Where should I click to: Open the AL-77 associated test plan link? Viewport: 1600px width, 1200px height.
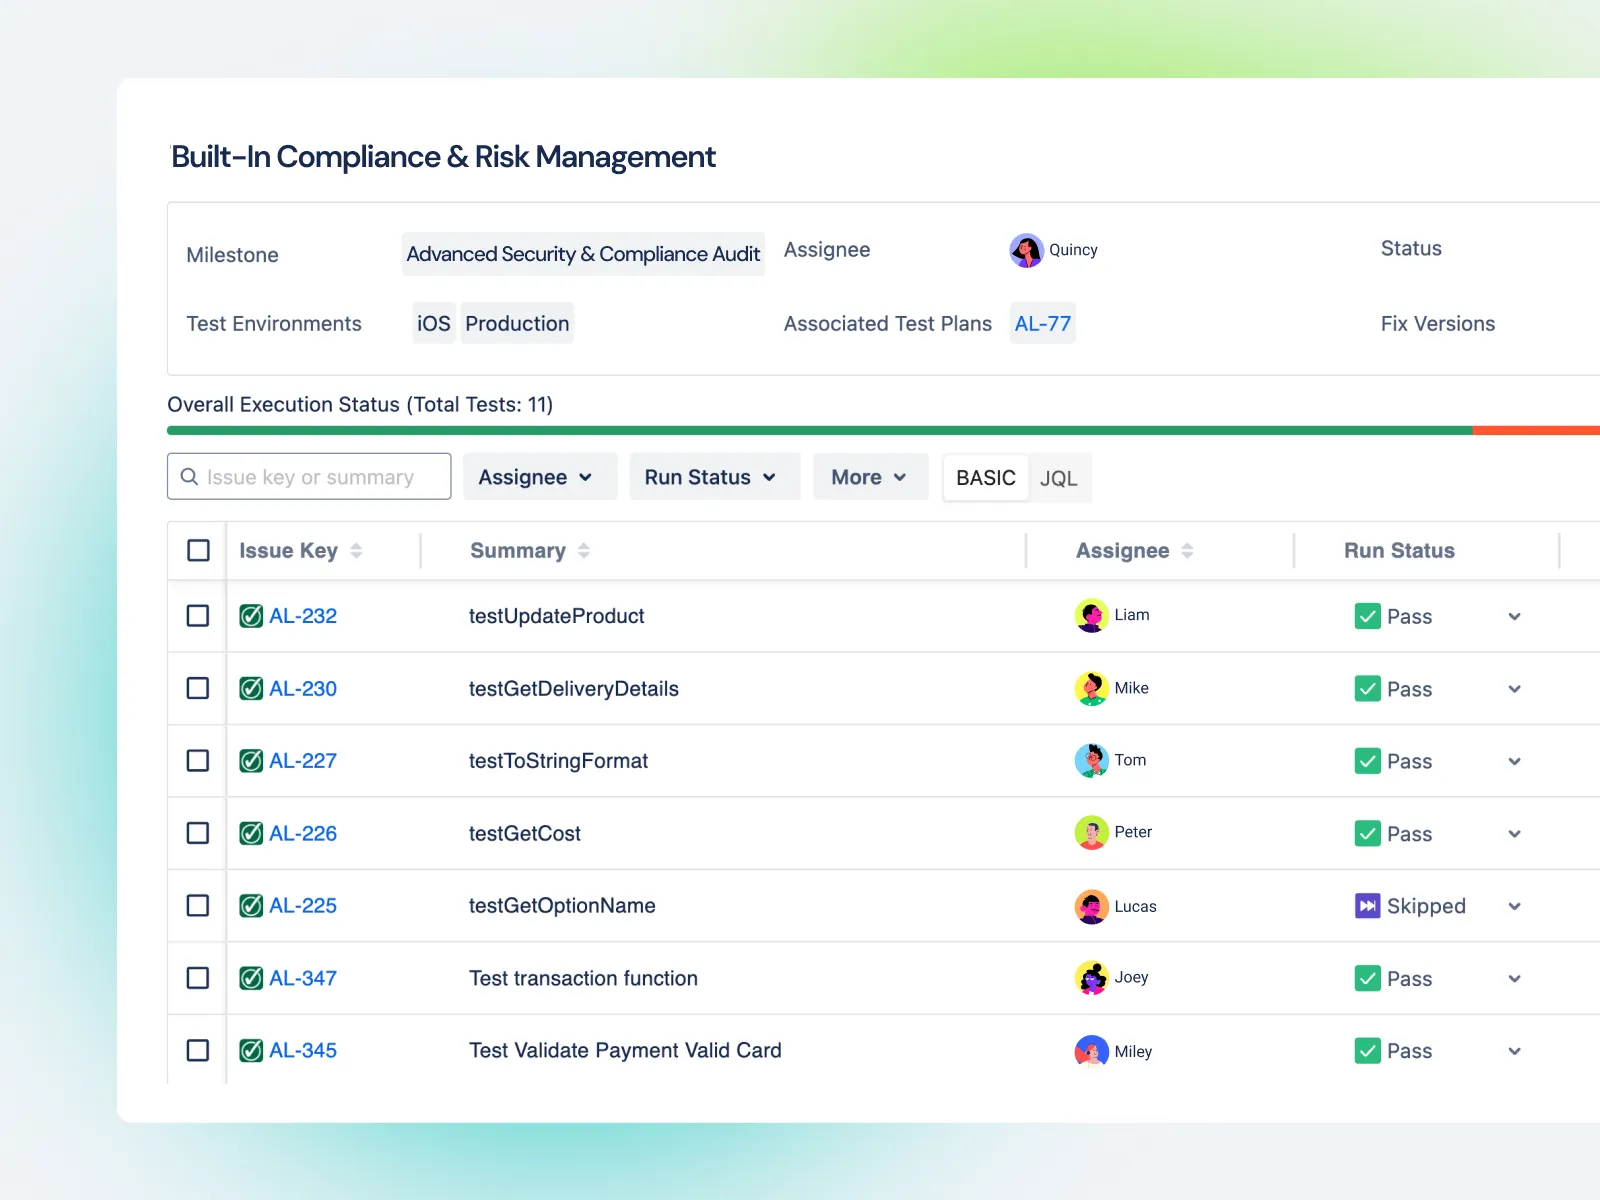[x=1042, y=323]
